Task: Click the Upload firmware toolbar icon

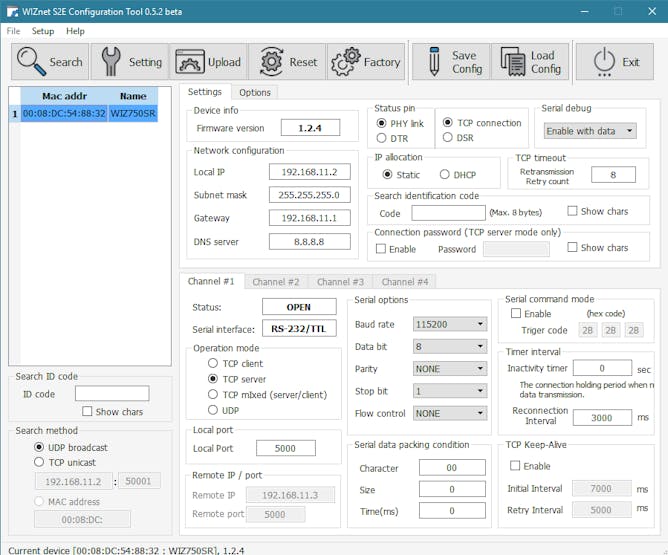Action: (190, 62)
